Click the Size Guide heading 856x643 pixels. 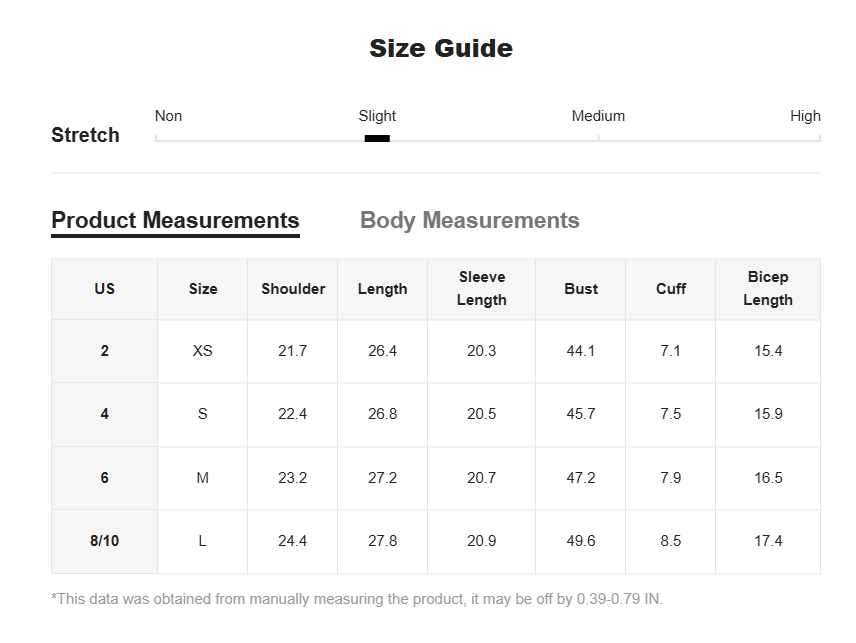(441, 48)
